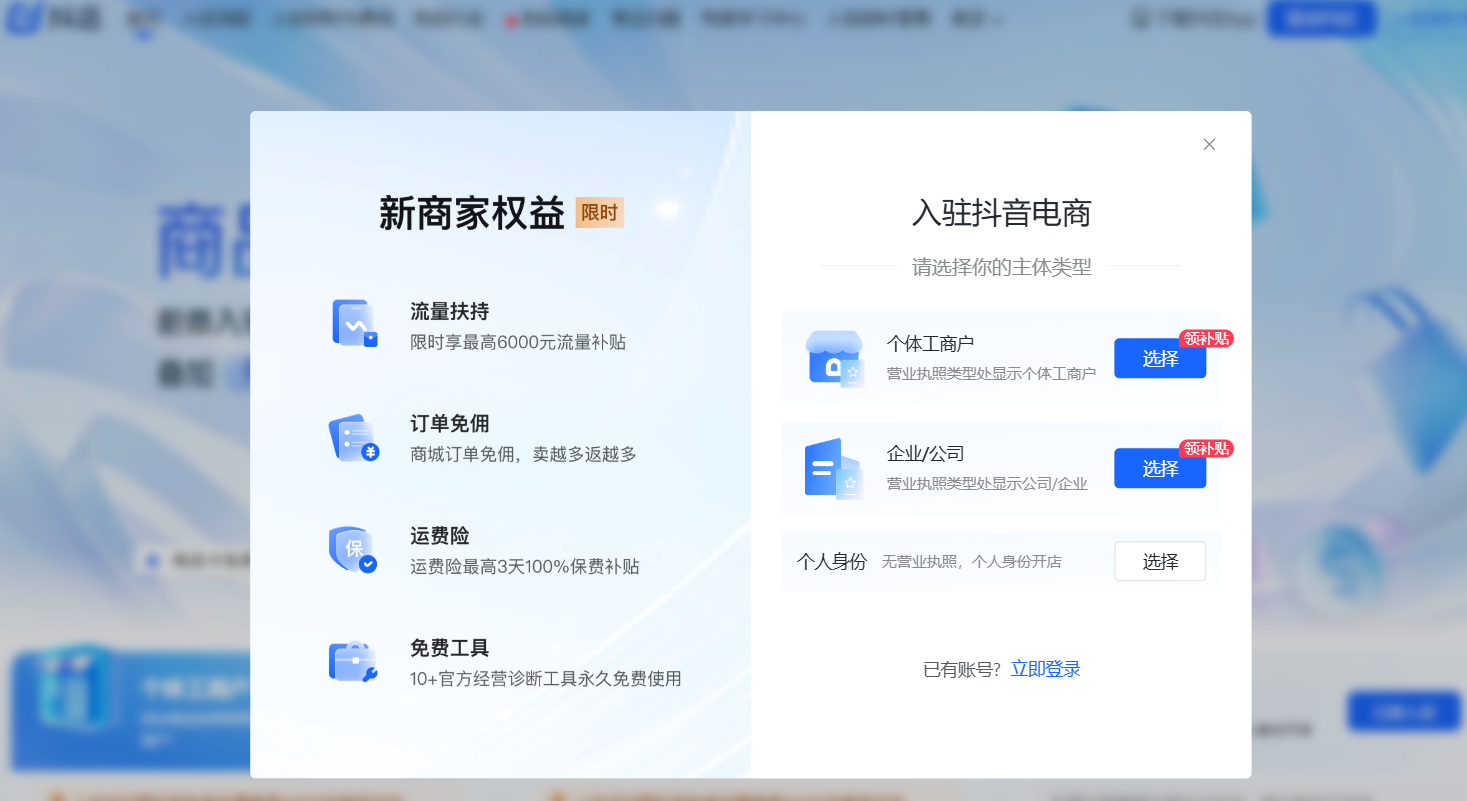Click the 流量扶持 traffic support icon
Viewport: 1467px width, 801px height.
pos(354,323)
